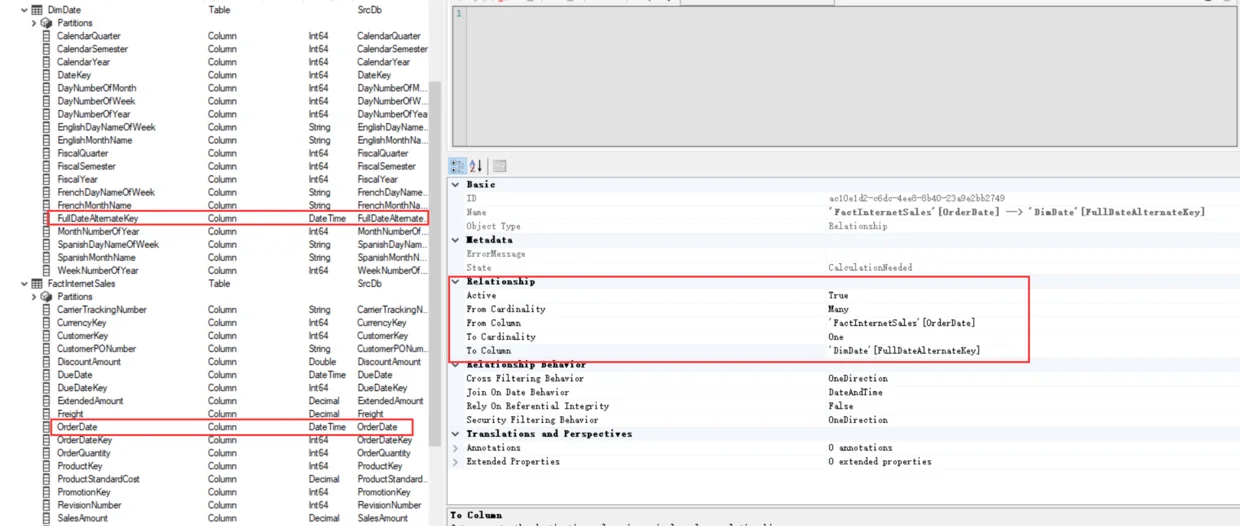Viewport: 1240px width, 526px height.
Task: Select the To Cardinality value One
Action: 836,337
